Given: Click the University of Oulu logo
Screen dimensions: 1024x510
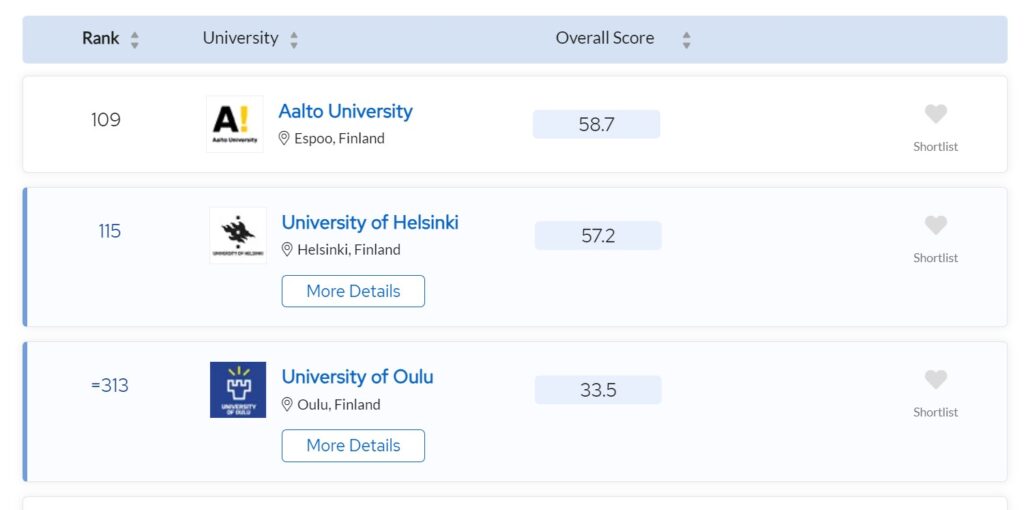Looking at the screenshot, I should [238, 390].
